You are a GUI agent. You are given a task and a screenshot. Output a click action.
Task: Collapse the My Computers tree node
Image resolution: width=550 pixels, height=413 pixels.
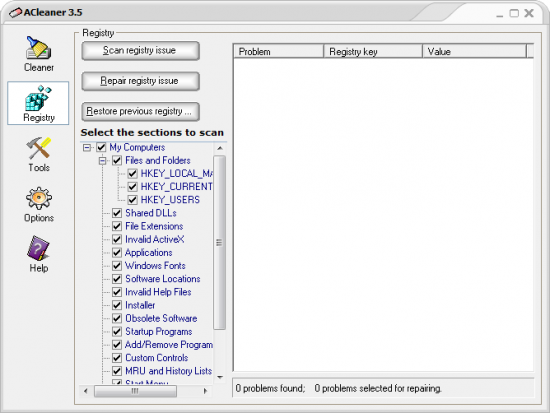(87, 147)
